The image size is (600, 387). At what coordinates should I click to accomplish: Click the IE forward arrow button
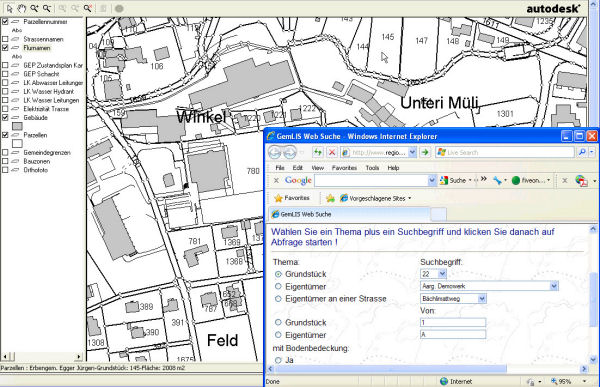coord(290,152)
